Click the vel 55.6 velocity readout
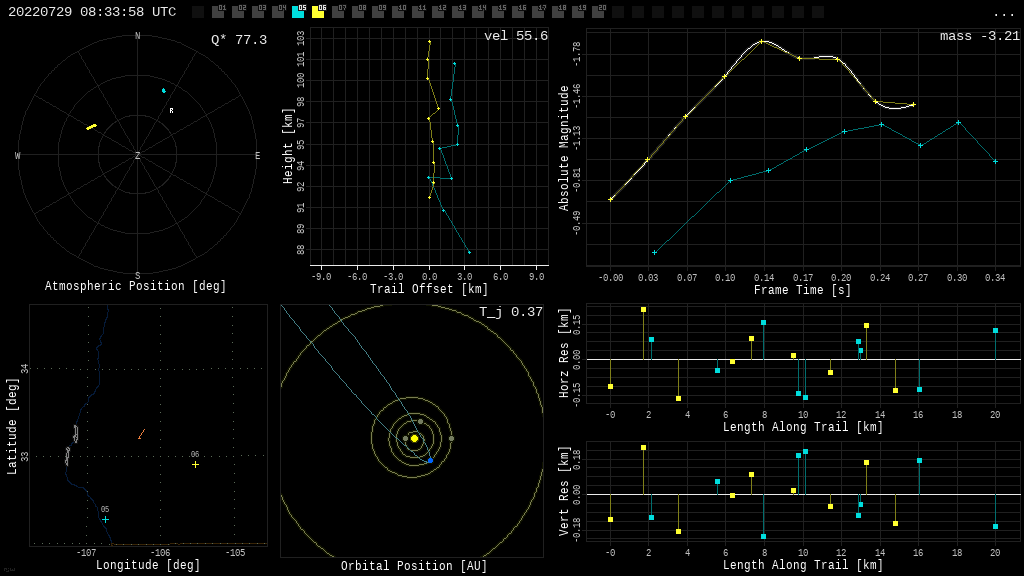1024x576 pixels. [515, 37]
